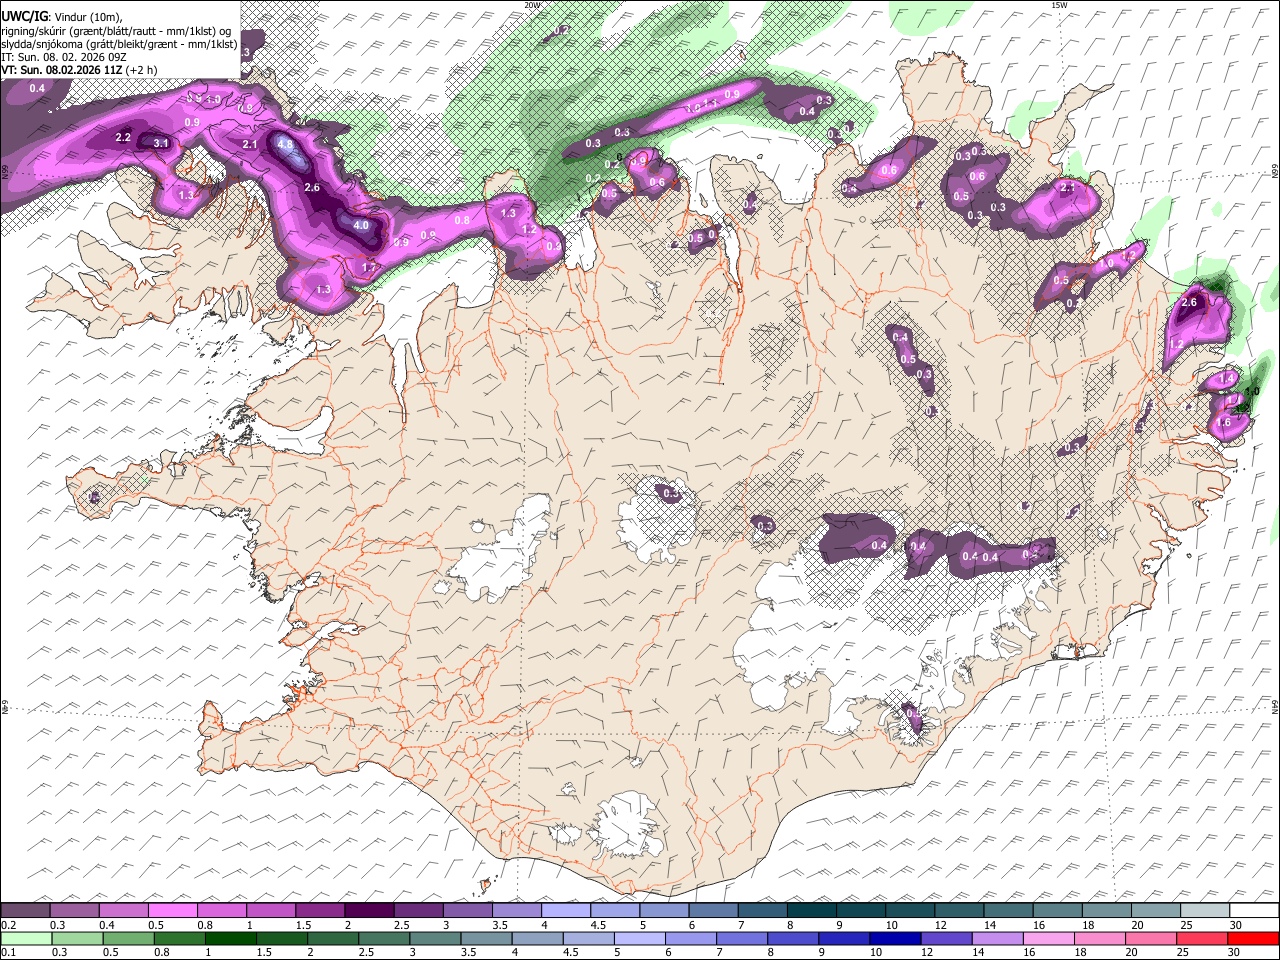Click the UWC/IG title text
Screen dimensions: 1280x960
tap(23, 15)
